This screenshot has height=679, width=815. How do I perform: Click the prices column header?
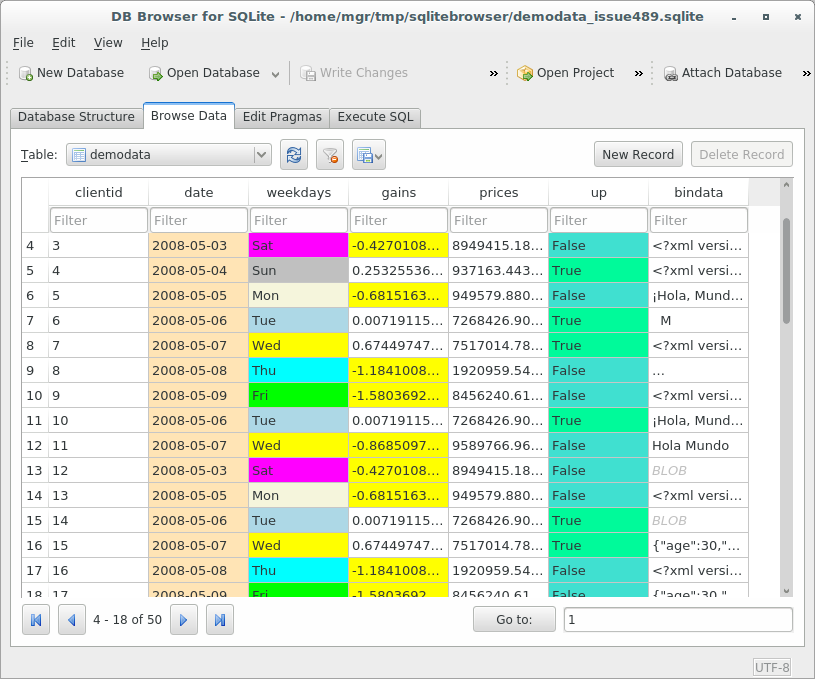(x=498, y=193)
